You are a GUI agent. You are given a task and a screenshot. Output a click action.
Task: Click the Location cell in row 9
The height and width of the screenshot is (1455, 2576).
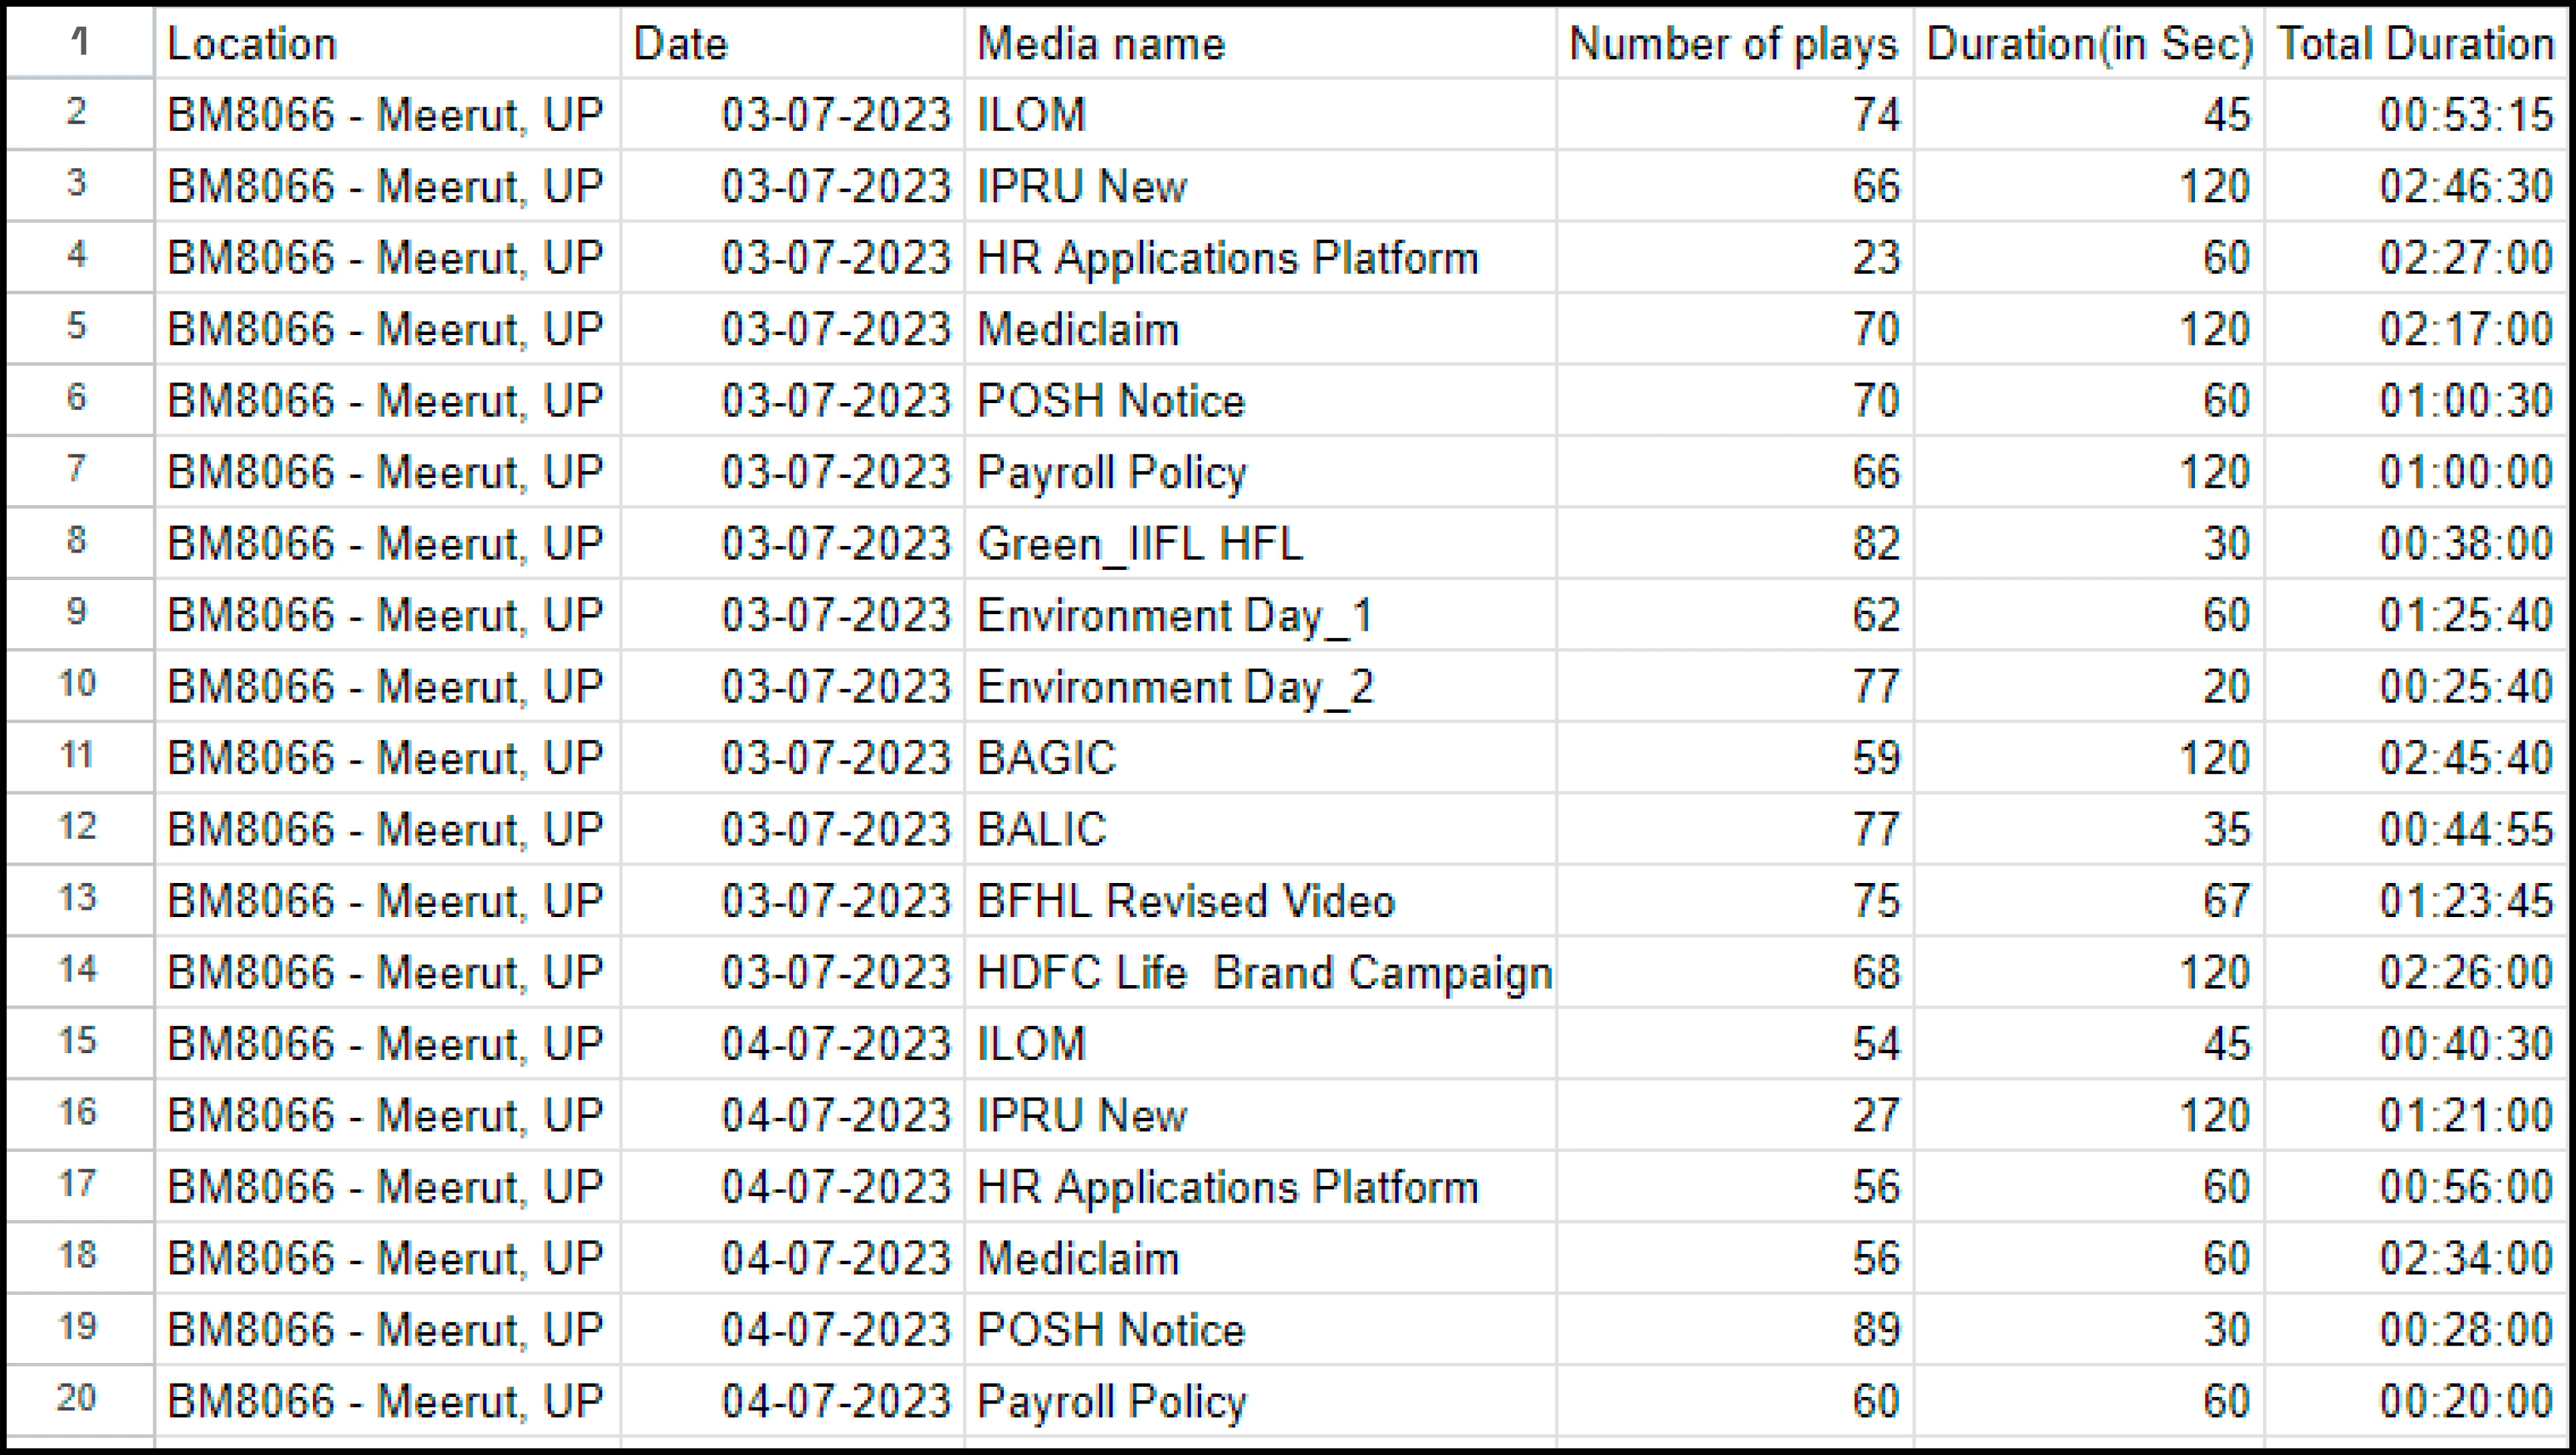coord(388,614)
